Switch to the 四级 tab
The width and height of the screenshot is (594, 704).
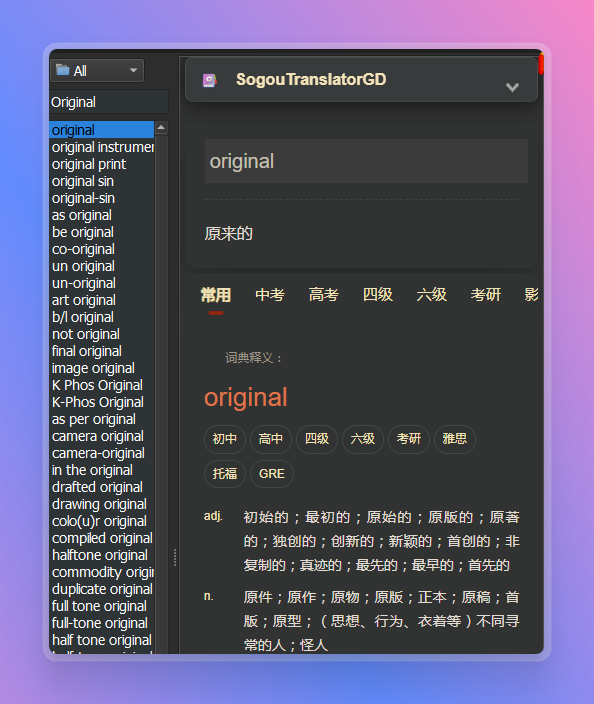[378, 295]
